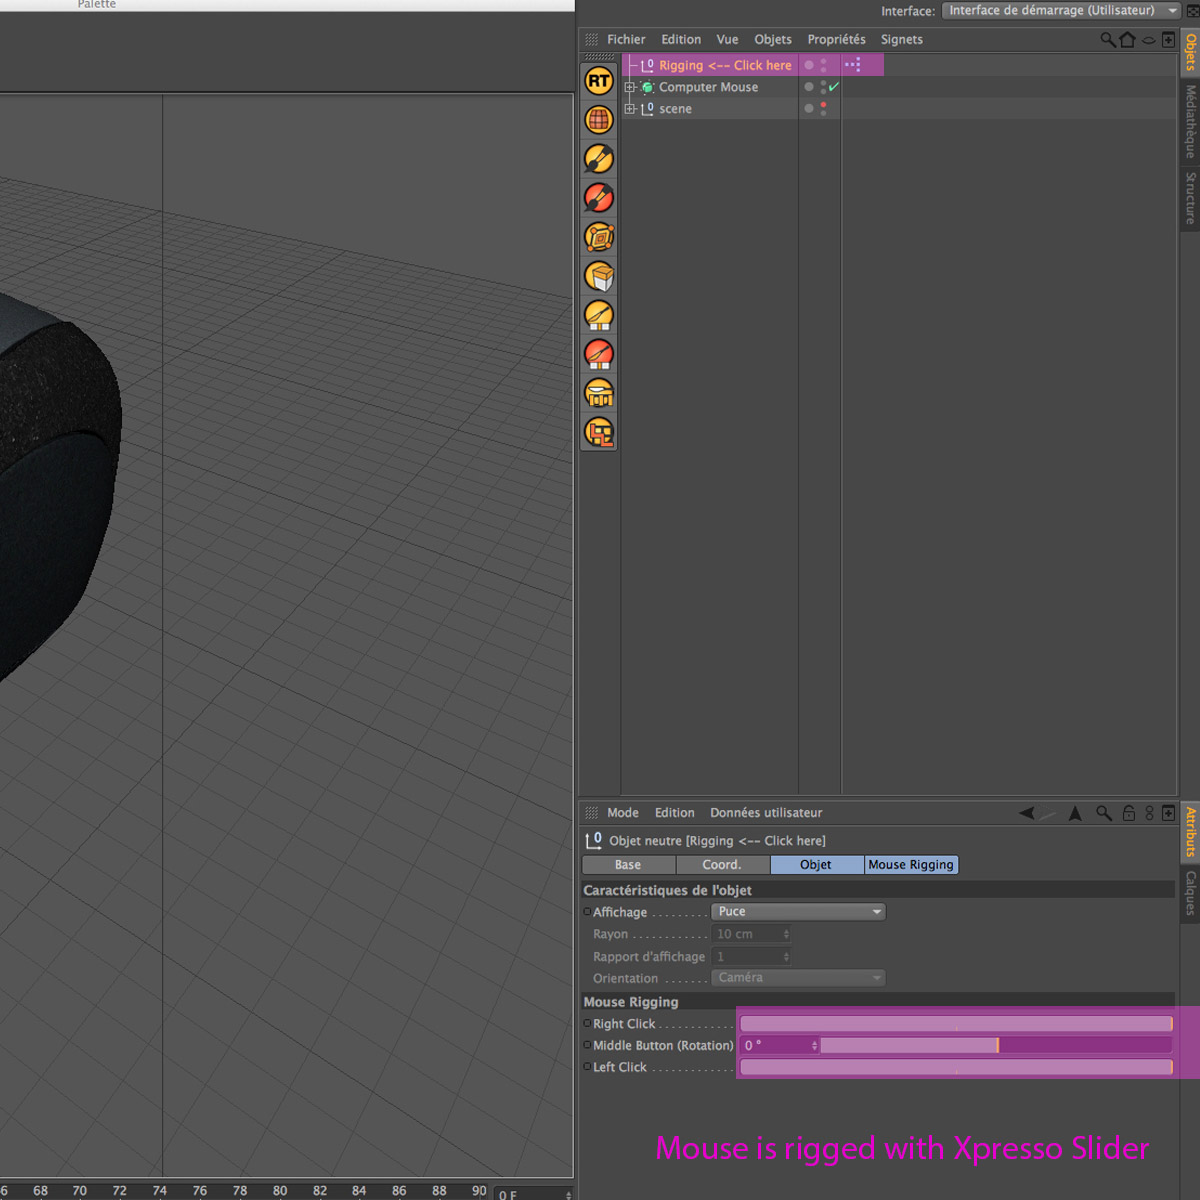Click the Middle Button (Rotation) slider

pos(995,1046)
